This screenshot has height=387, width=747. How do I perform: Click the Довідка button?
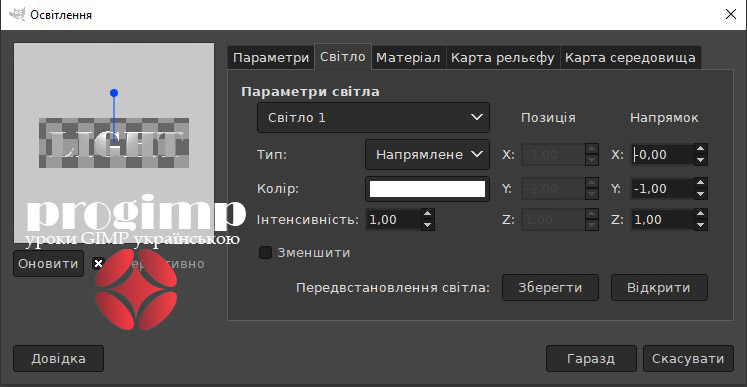(x=58, y=358)
